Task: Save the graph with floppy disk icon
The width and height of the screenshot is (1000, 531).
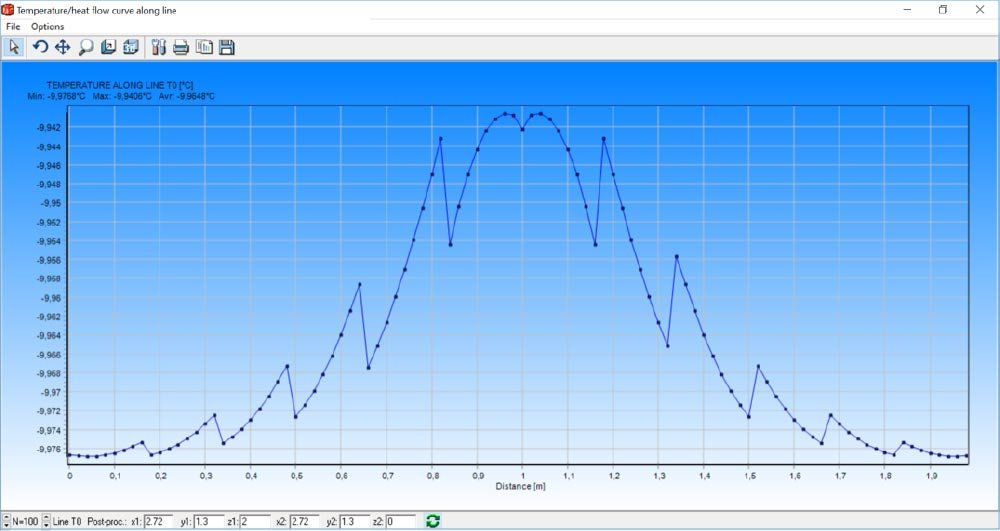Action: click(x=227, y=47)
